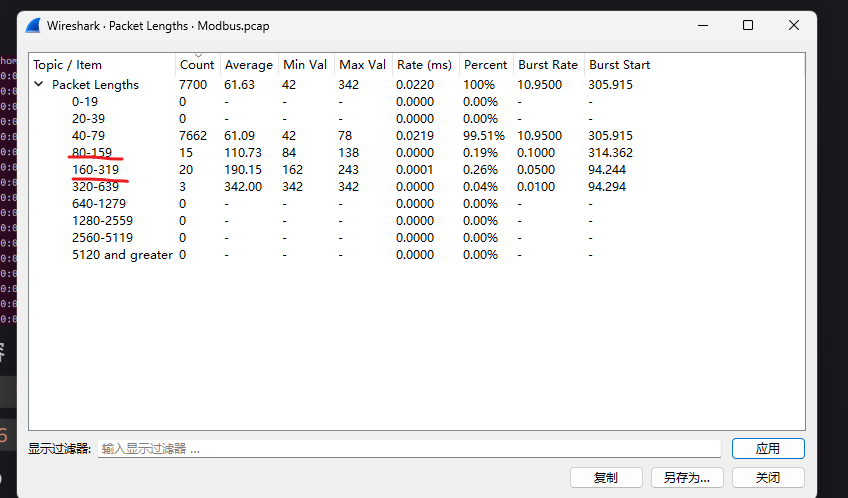Select the 160-319 length row
This screenshot has width=848, height=498.
416,170
